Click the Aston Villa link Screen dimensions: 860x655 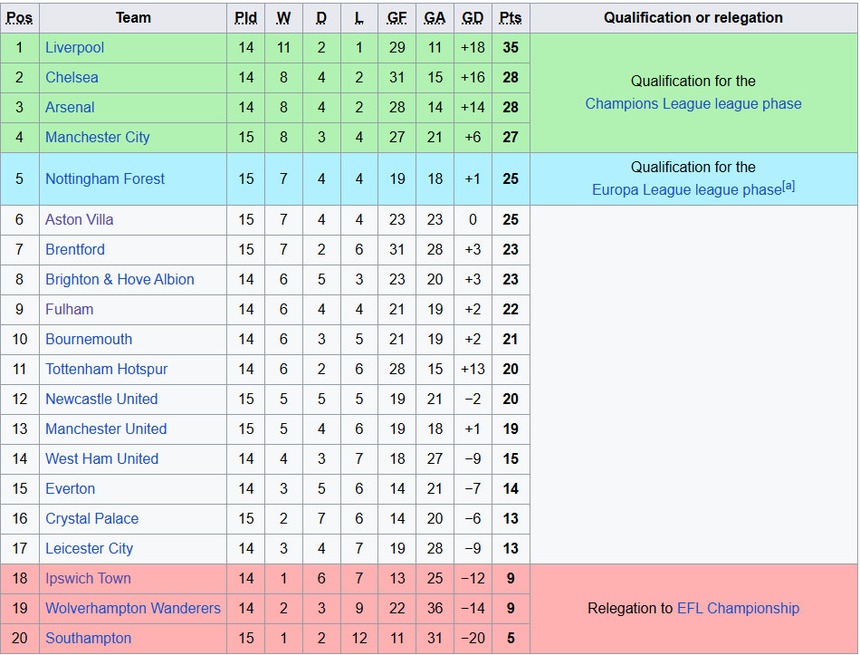click(x=79, y=219)
